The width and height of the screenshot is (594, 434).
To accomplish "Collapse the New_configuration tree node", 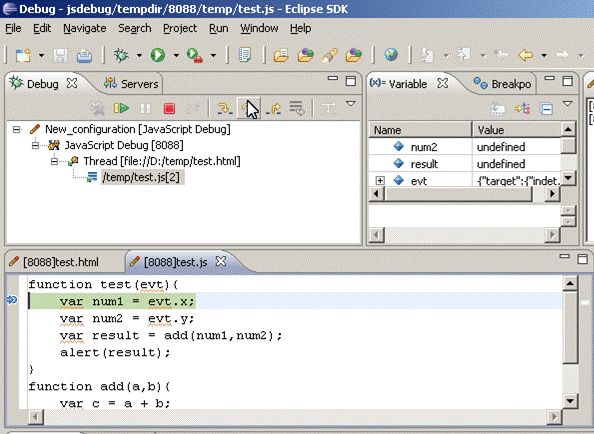I will [16, 130].
